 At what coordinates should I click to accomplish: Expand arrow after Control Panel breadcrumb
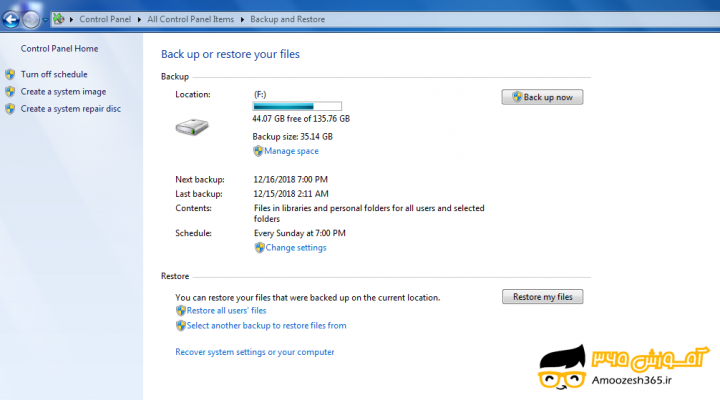click(139, 19)
